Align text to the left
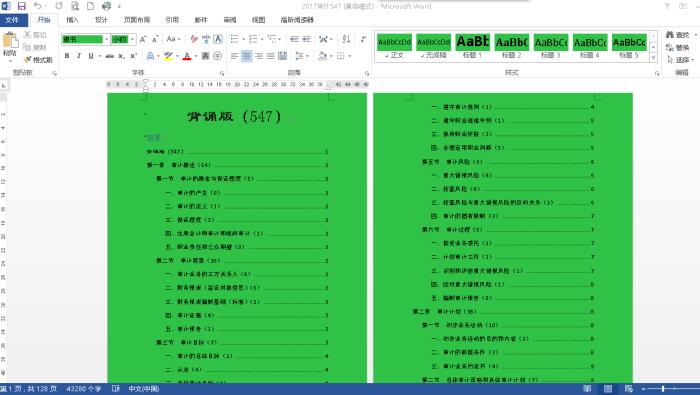700x395 pixels. coord(234,56)
